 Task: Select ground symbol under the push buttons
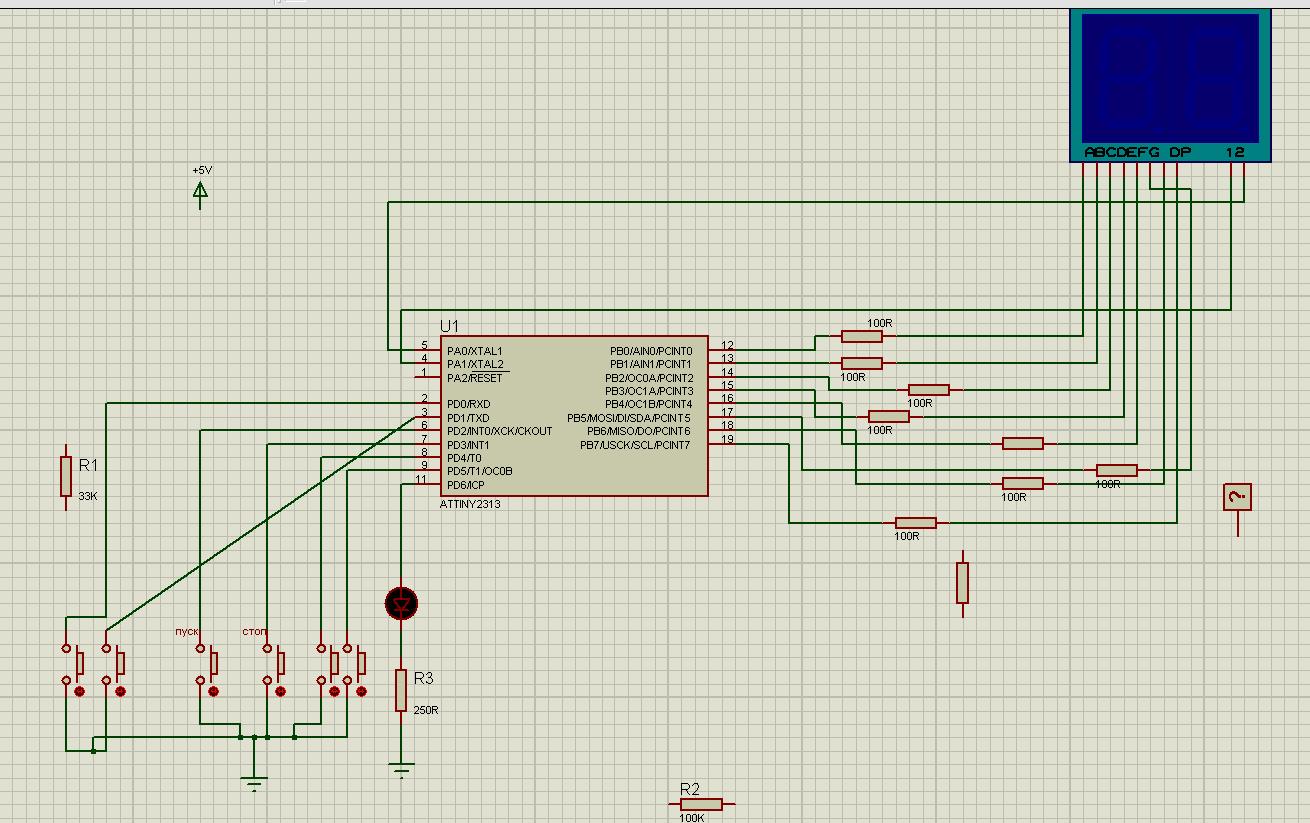pyautogui.click(x=254, y=780)
